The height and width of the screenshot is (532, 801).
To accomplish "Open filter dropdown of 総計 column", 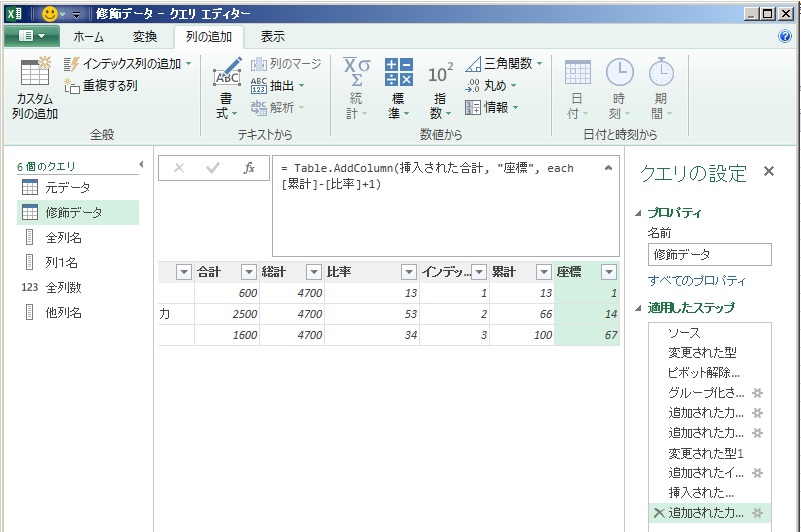I will (313, 272).
